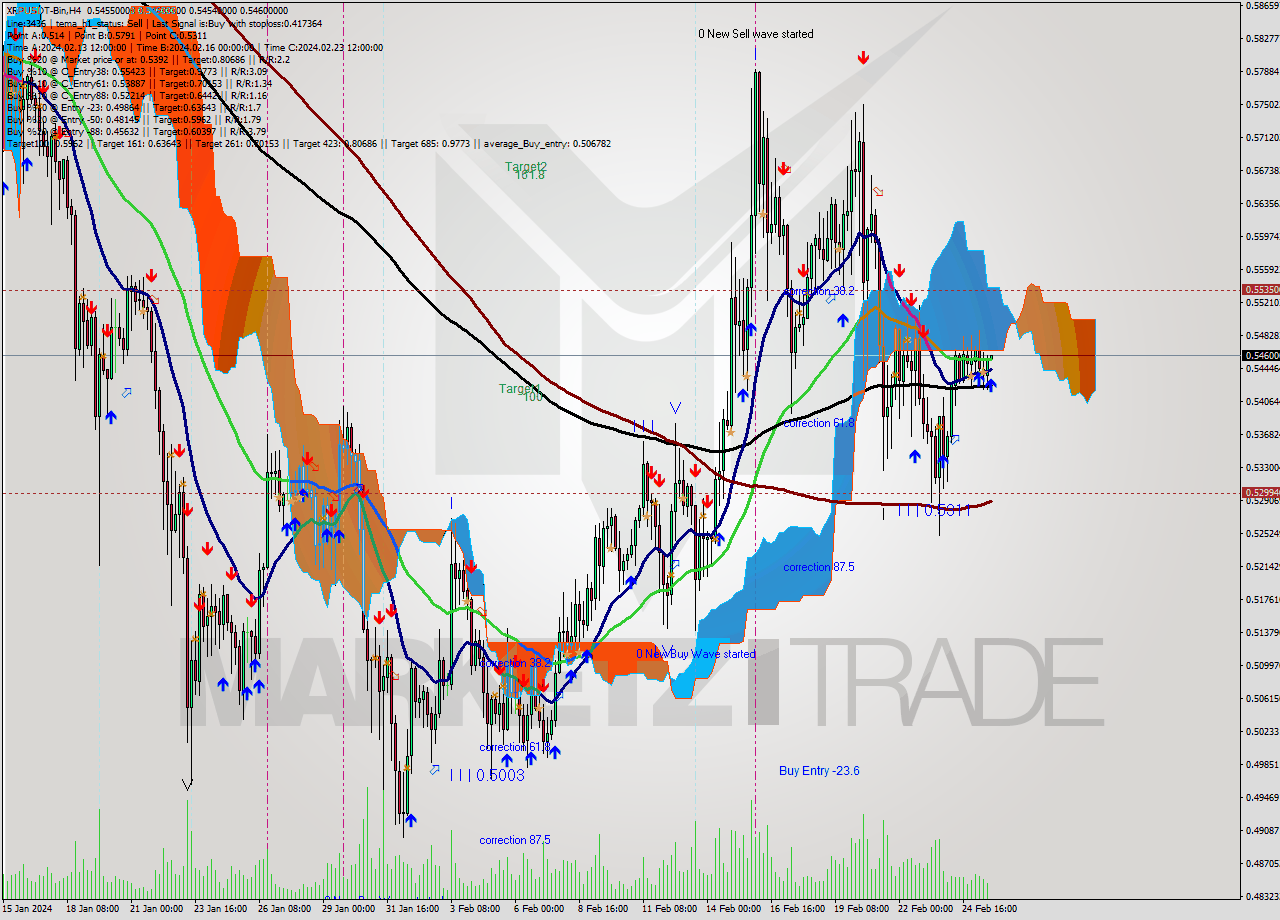The width and height of the screenshot is (1280, 920).
Task: Select the '16 Feb 16:00' time axis label
Action: [797, 909]
